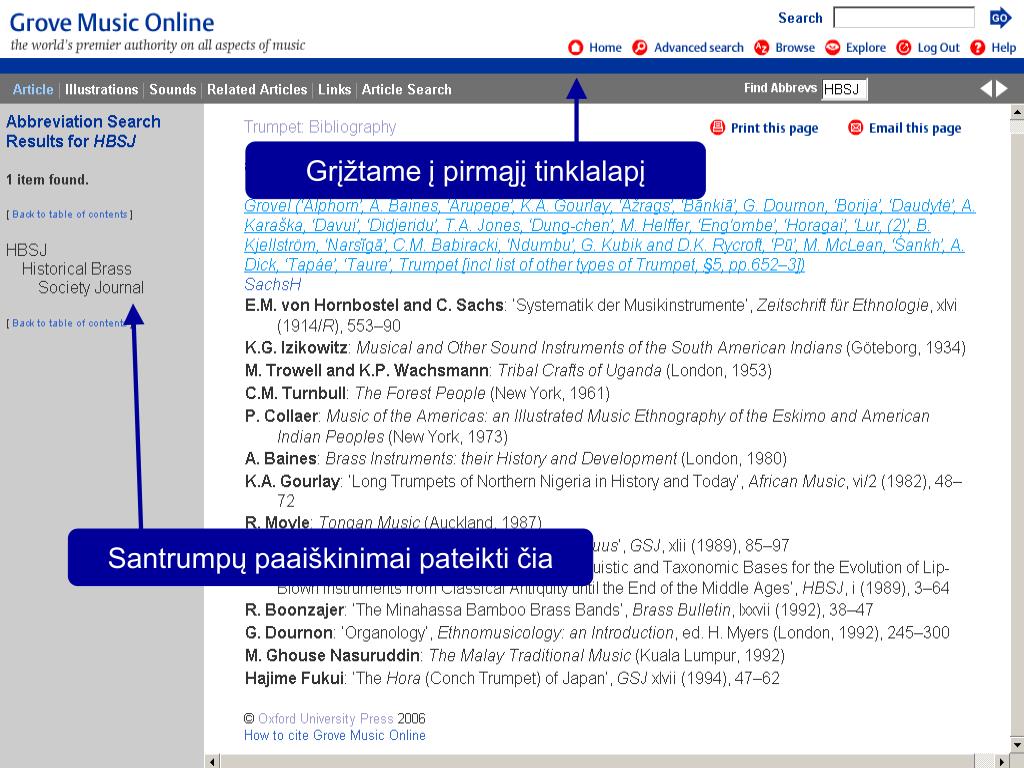Click the SachsH abbreviation link
This screenshot has width=1024, height=768.
(x=272, y=284)
